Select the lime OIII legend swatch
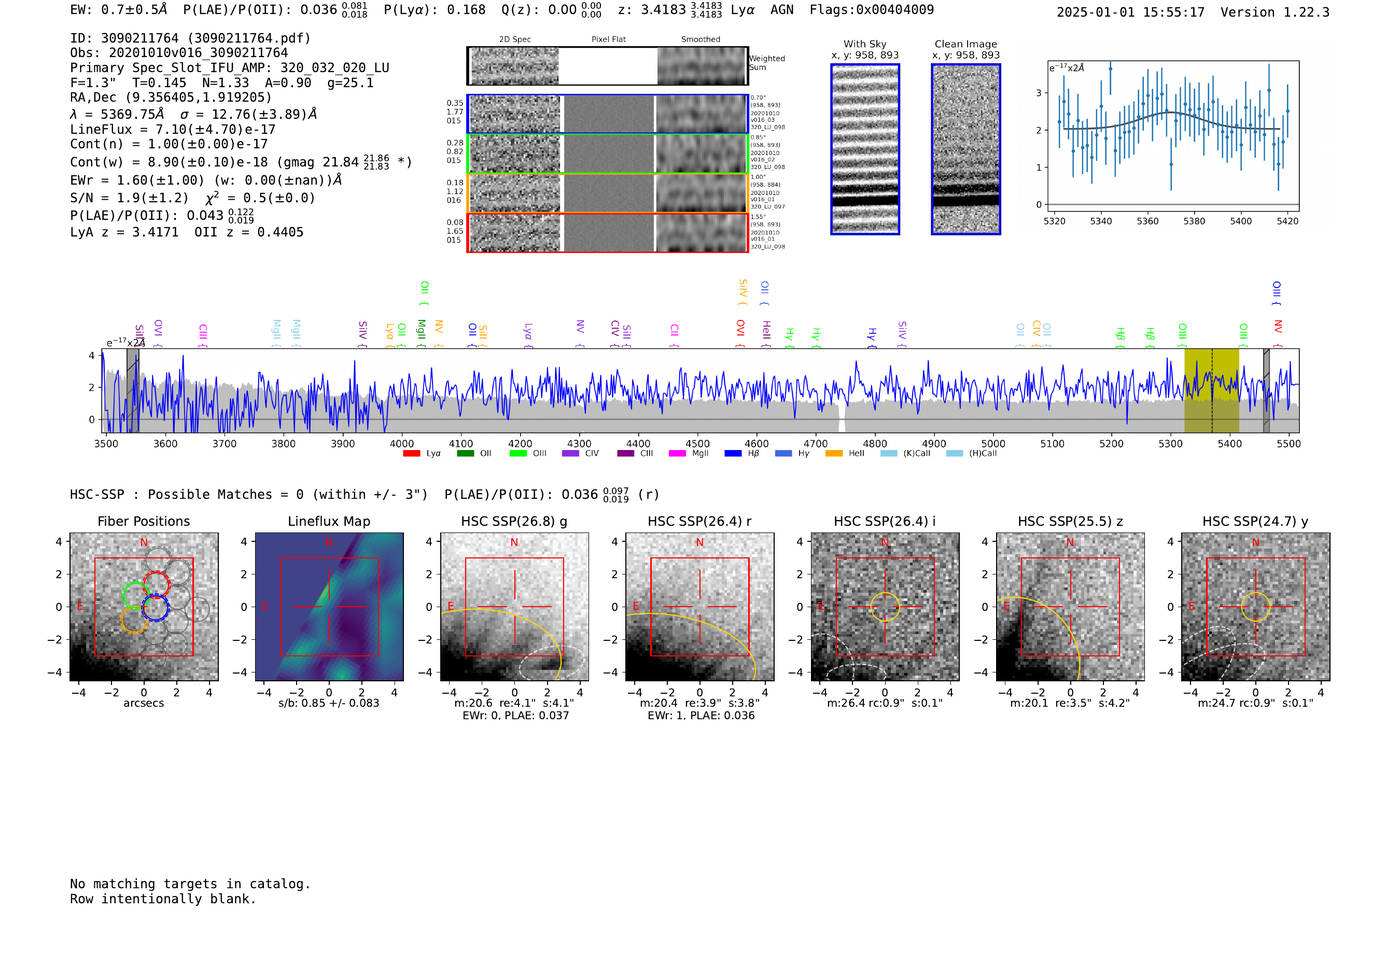This screenshot has width=1400, height=953. pos(518,454)
